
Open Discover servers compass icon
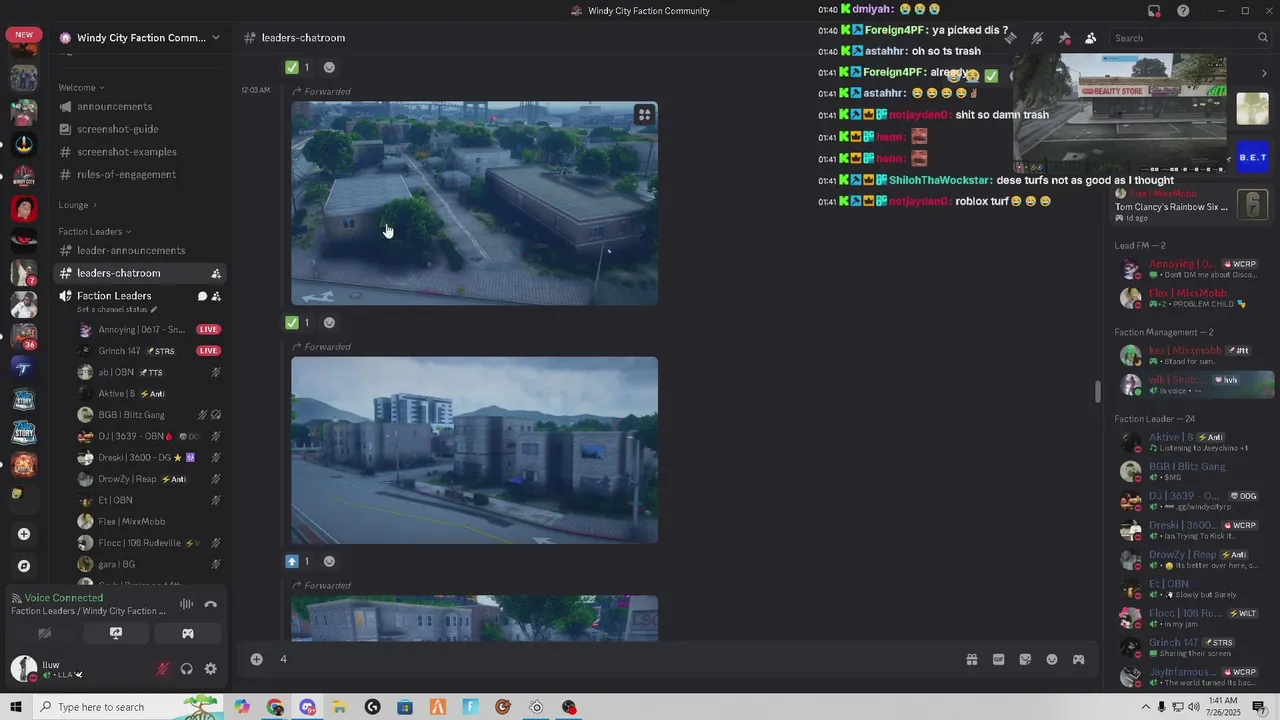[x=24, y=566]
